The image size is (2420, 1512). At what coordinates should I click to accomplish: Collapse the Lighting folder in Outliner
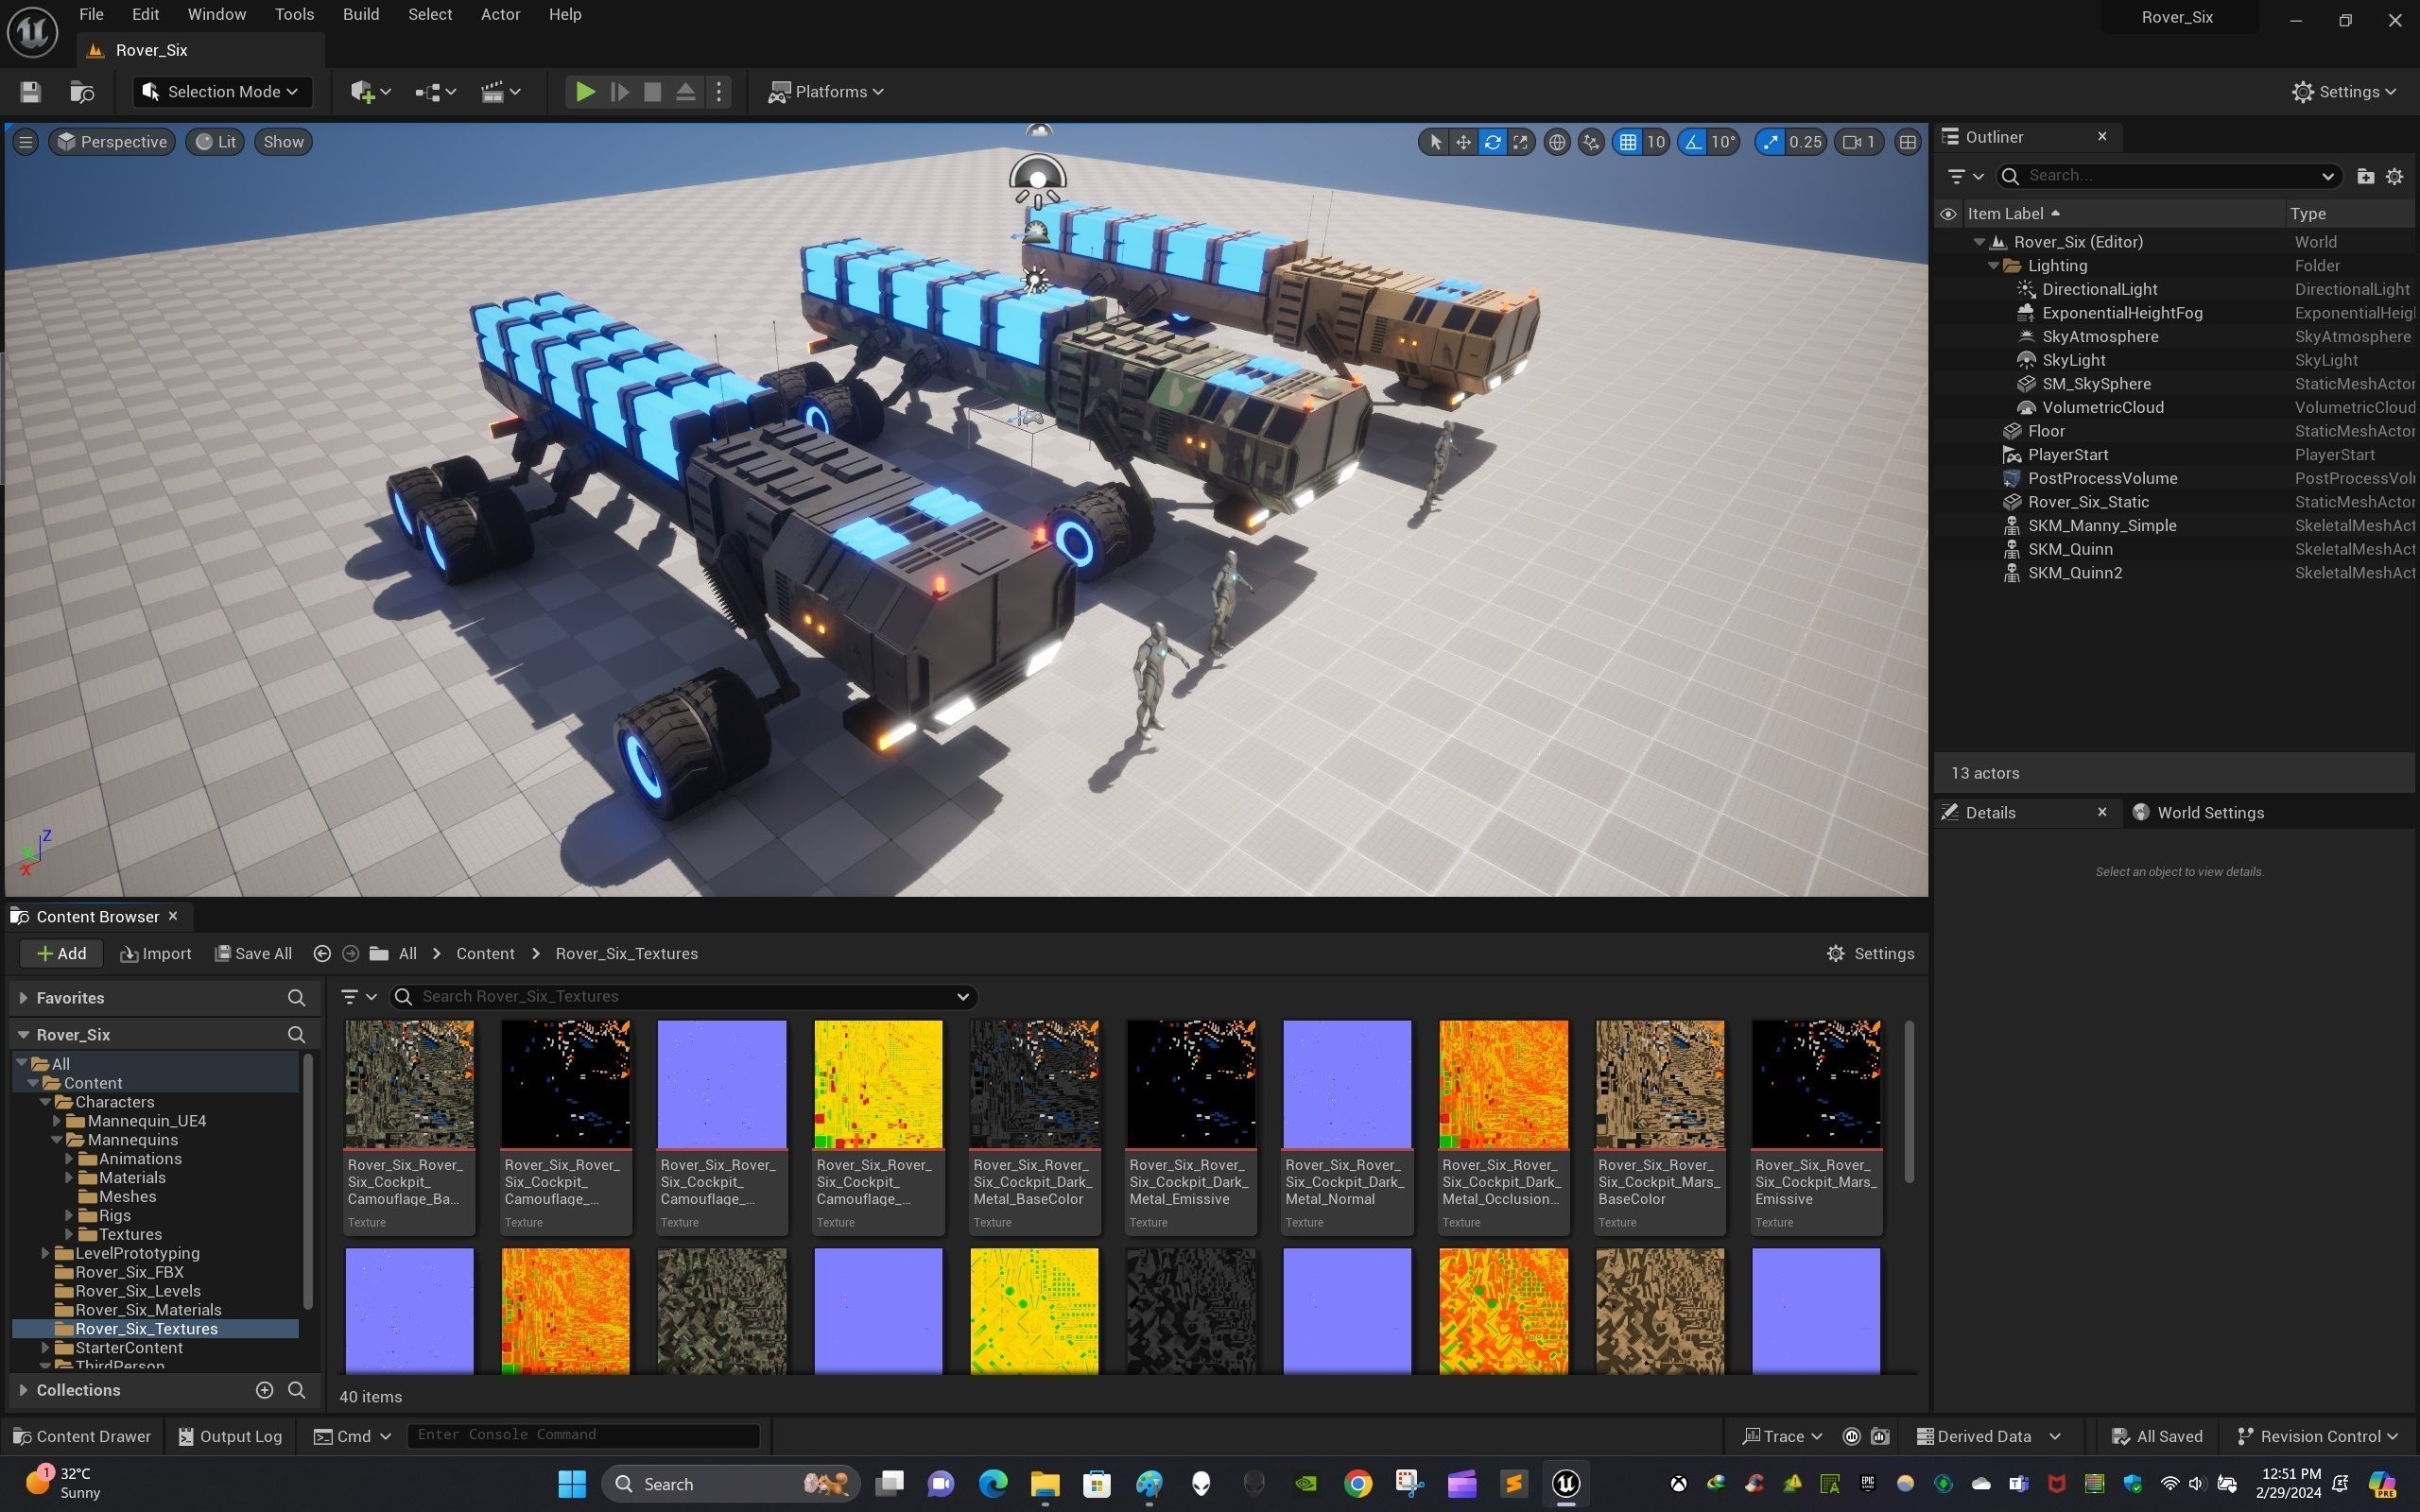(x=1993, y=266)
